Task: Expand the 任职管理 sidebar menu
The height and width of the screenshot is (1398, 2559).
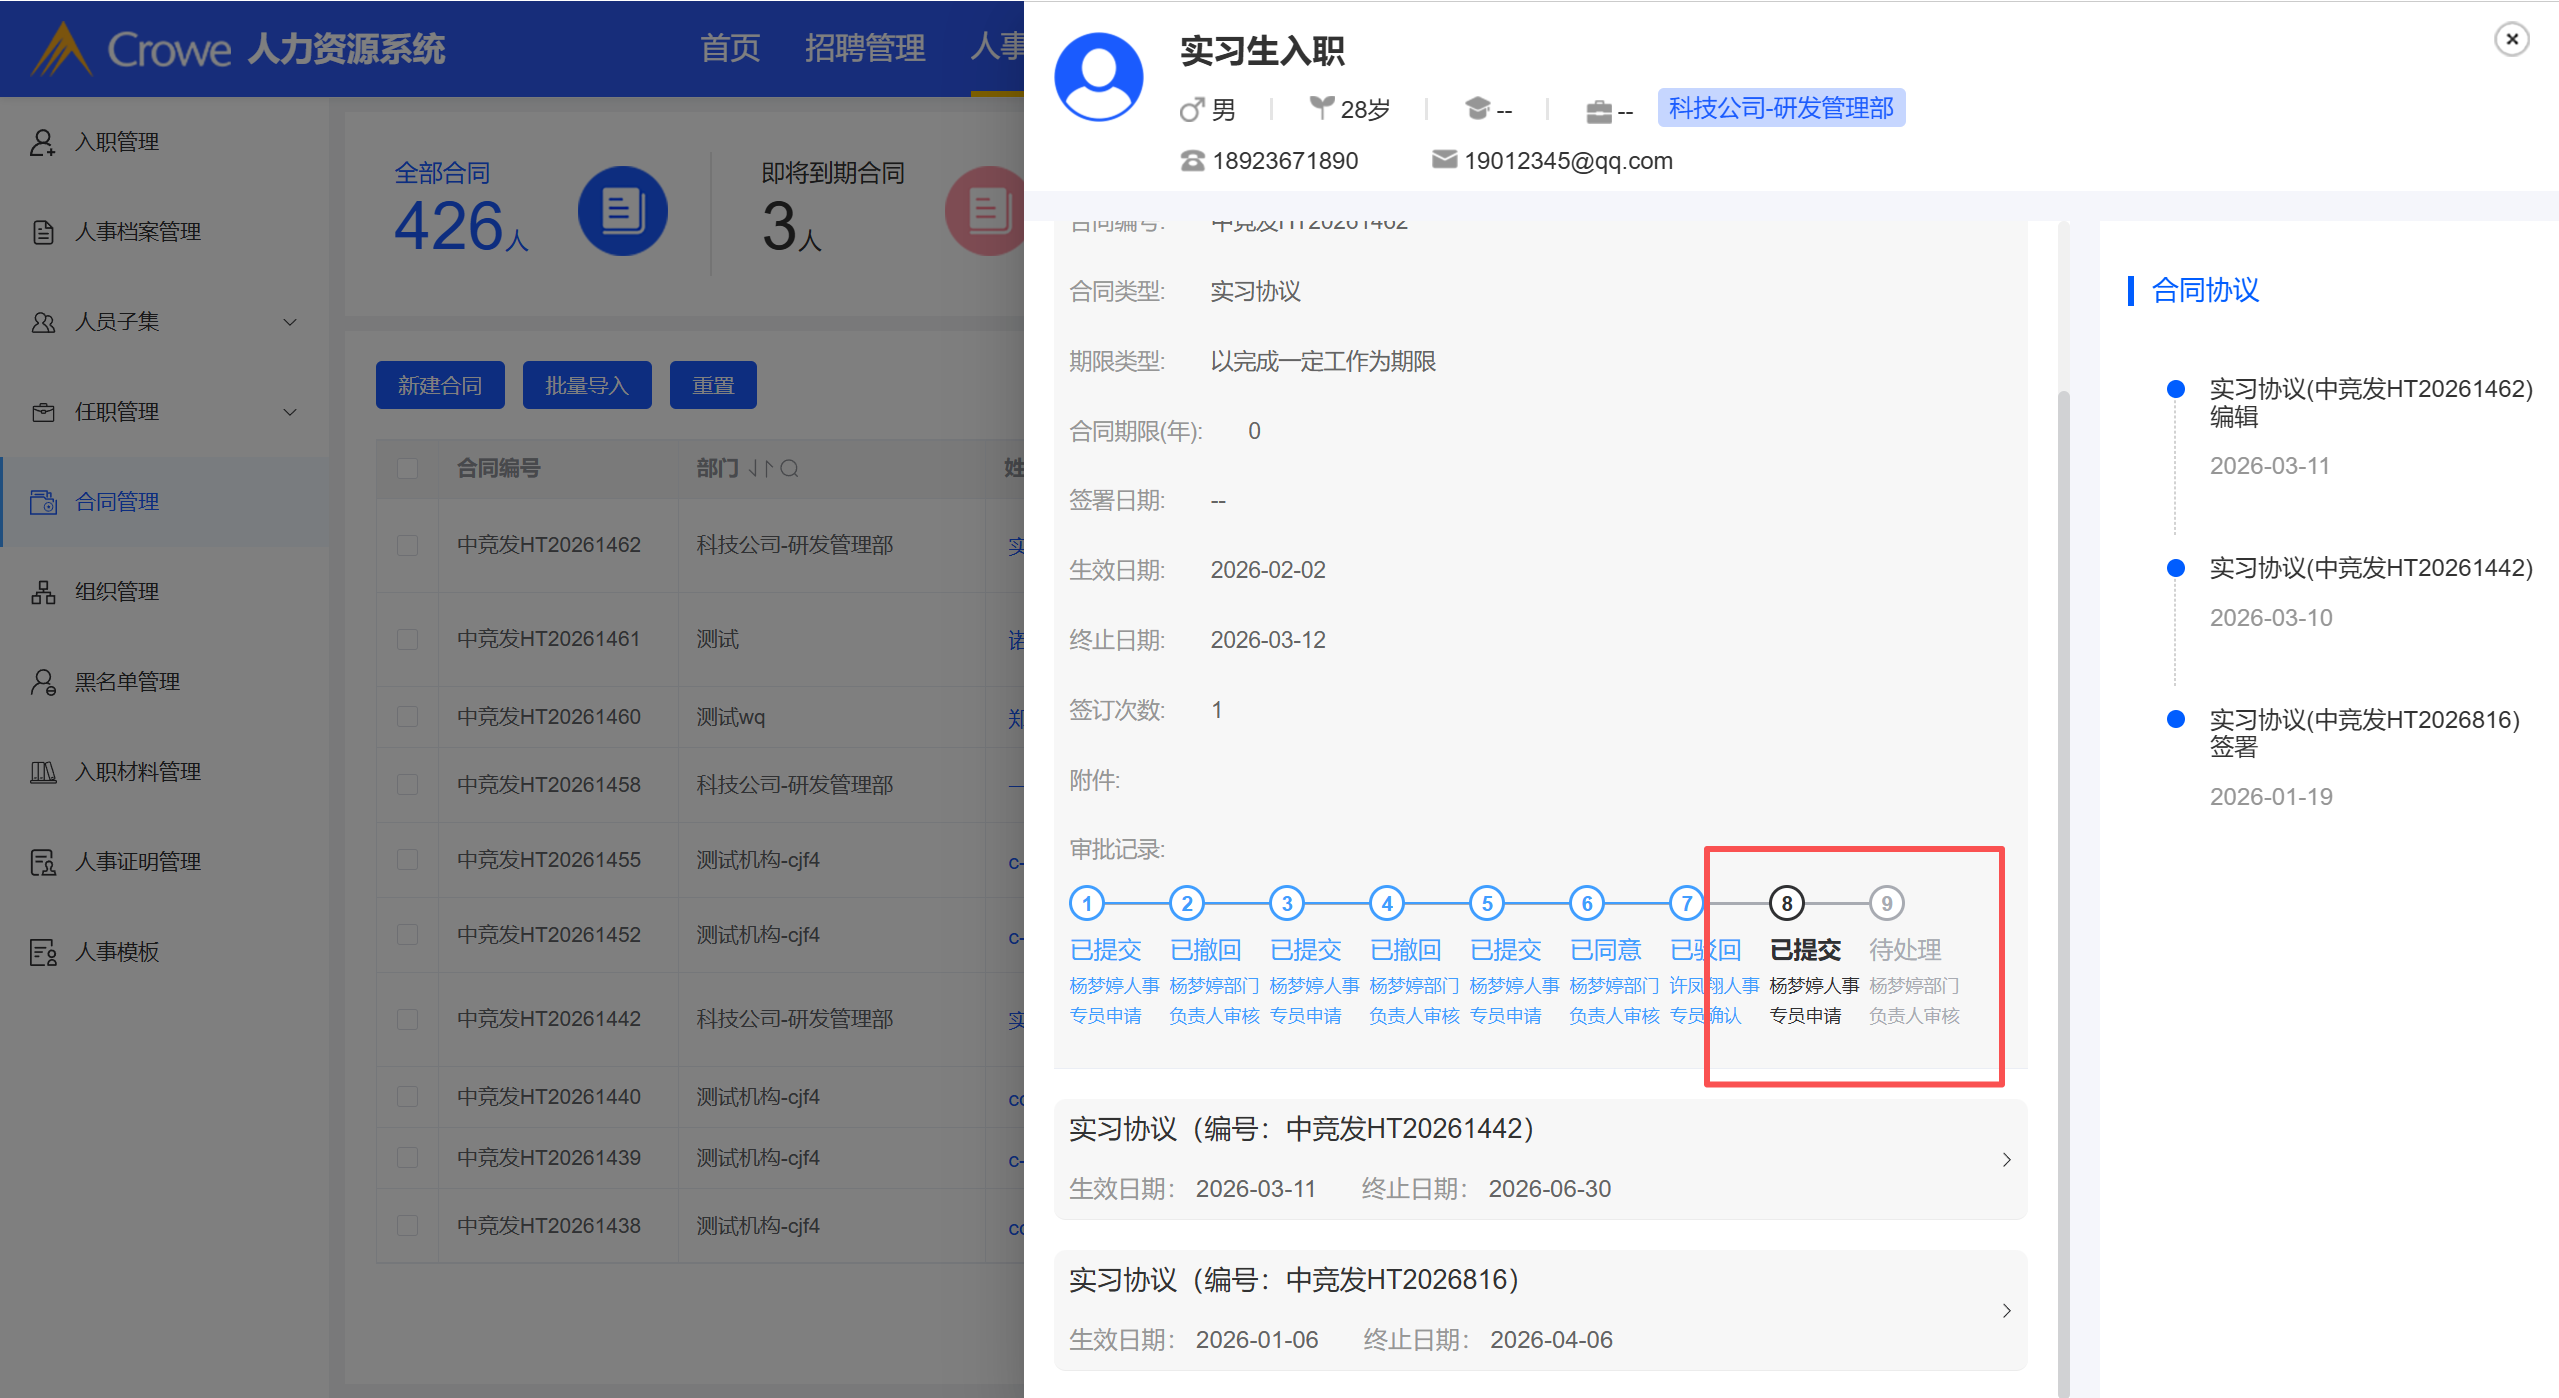Action: pyautogui.click(x=290, y=412)
